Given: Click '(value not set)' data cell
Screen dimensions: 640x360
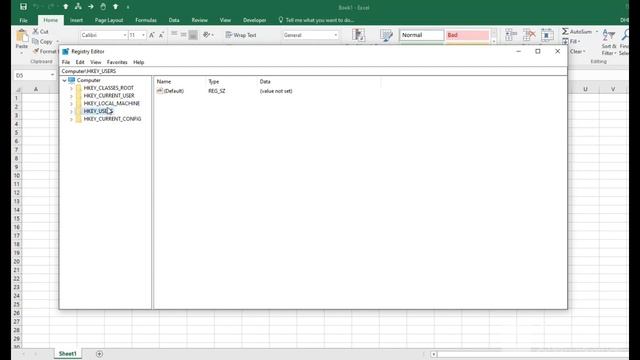Looking at the screenshot, I should click(276, 91).
